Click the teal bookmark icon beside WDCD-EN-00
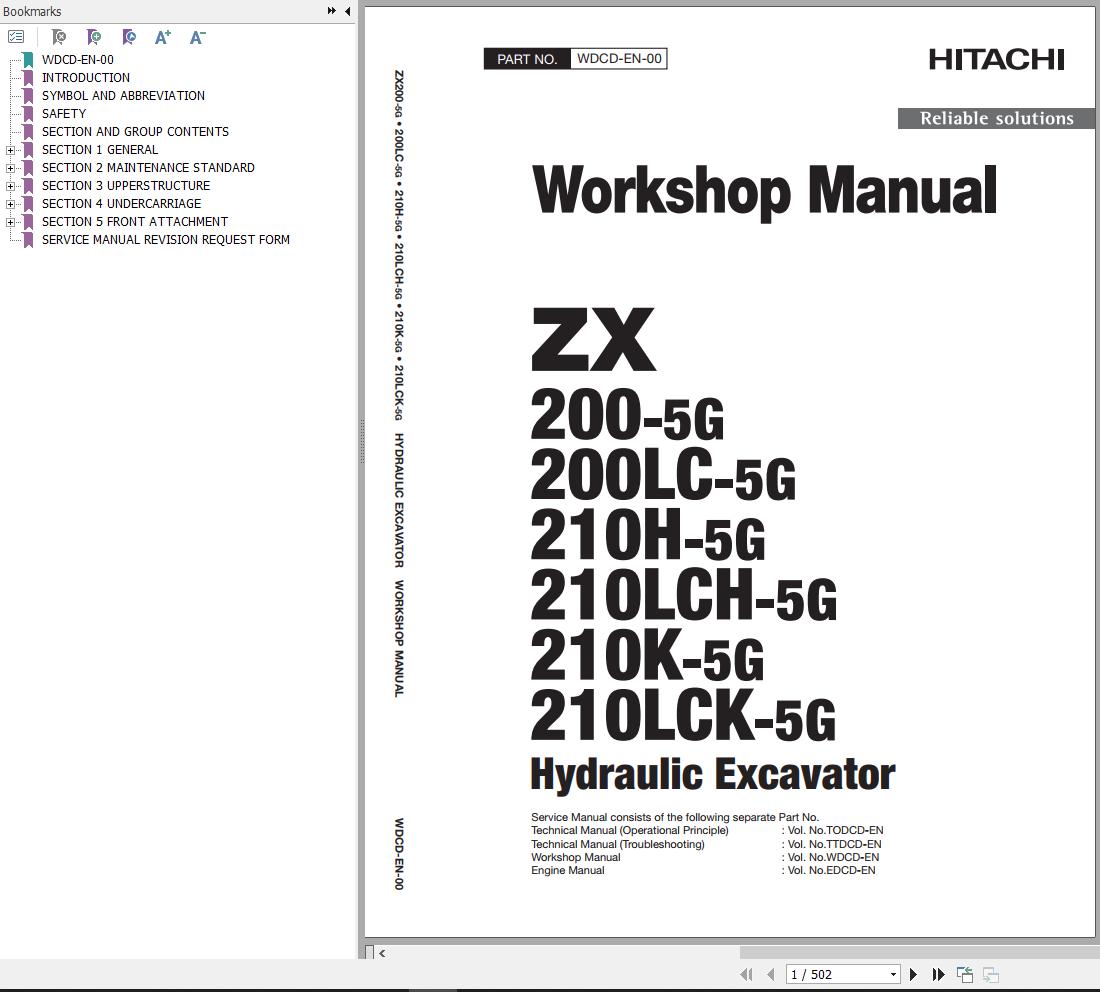Image resolution: width=1100 pixels, height=992 pixels. point(28,60)
